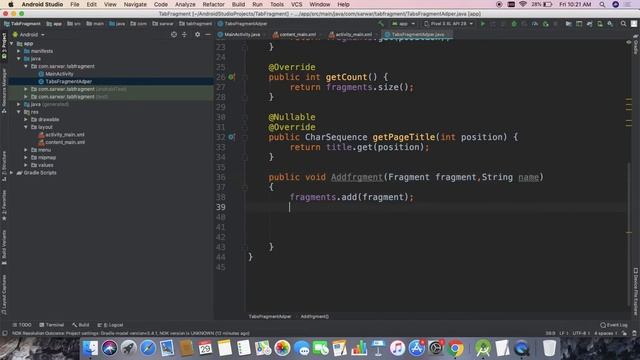
Task: Expand the manifests folder
Action: [19, 51]
